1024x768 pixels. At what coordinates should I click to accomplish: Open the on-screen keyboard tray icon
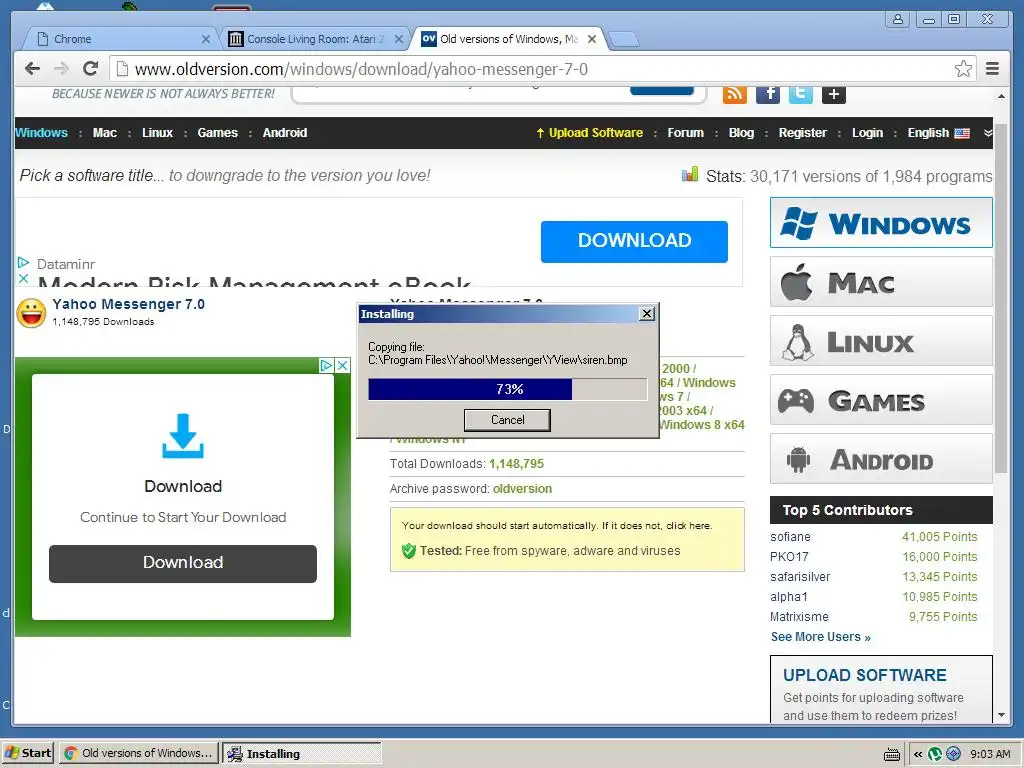click(x=891, y=754)
